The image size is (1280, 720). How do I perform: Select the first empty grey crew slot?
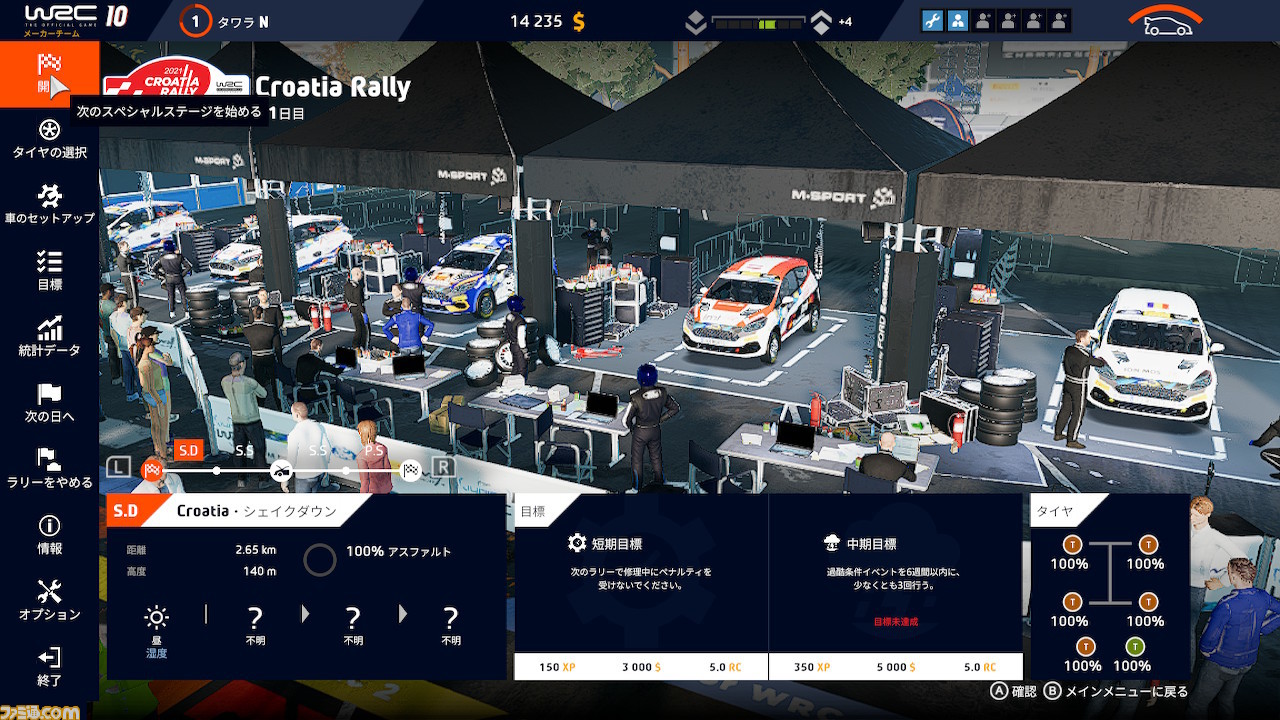[983, 20]
